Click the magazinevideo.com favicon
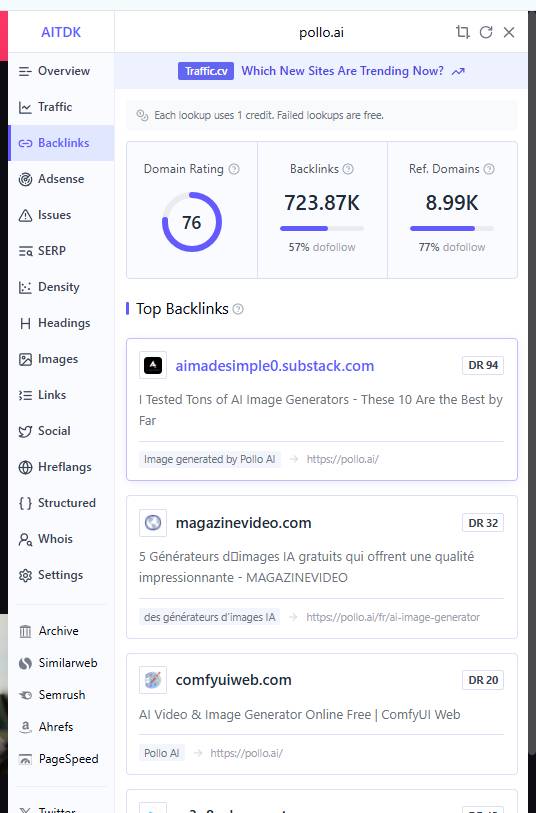This screenshot has height=813, width=536. point(153,523)
